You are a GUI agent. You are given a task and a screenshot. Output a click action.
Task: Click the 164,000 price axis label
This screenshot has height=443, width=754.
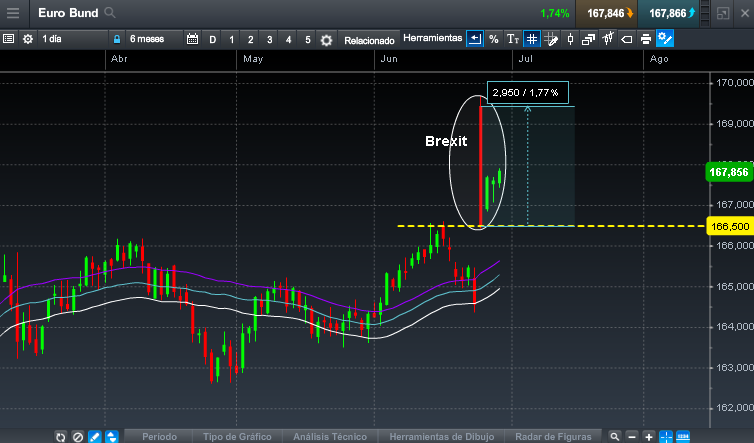[x=735, y=327]
